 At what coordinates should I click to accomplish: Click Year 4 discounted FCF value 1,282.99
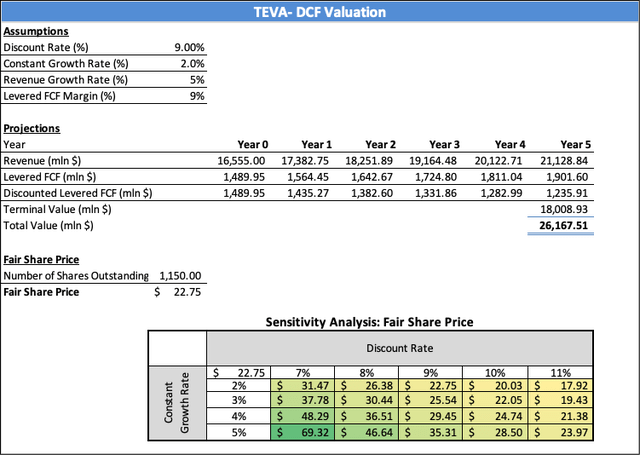[x=506, y=192]
